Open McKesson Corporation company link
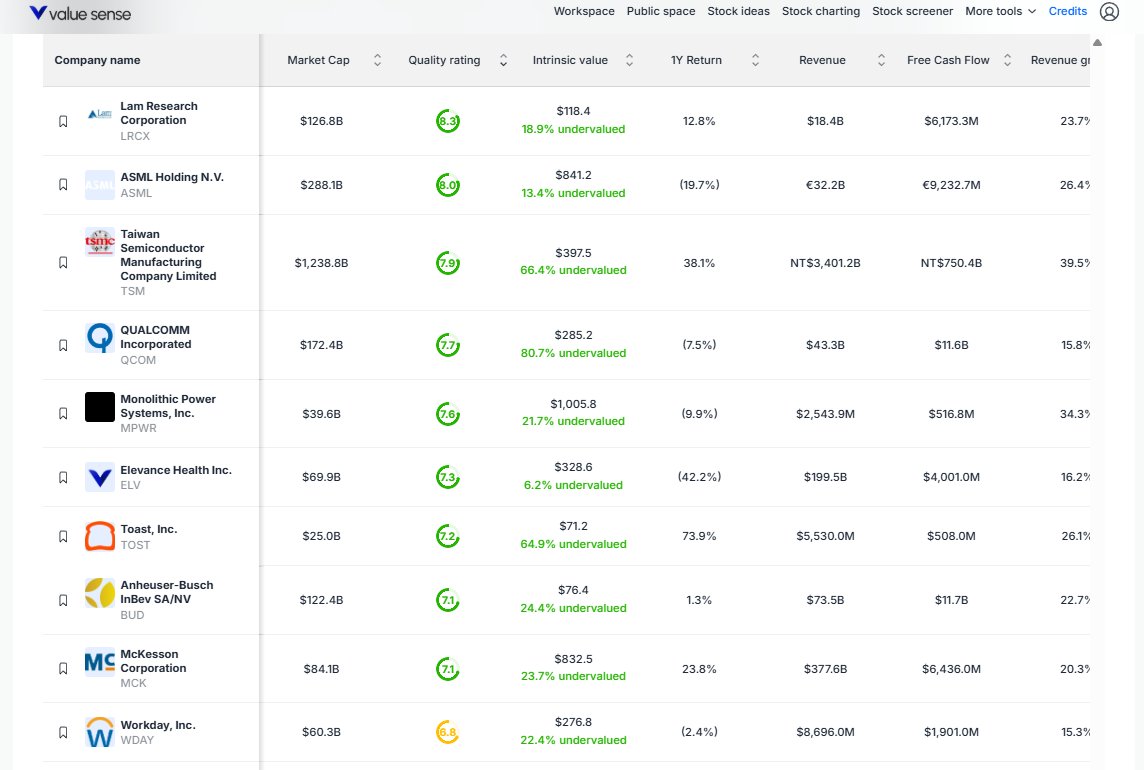Viewport: 1144px width, 770px height. point(153,661)
